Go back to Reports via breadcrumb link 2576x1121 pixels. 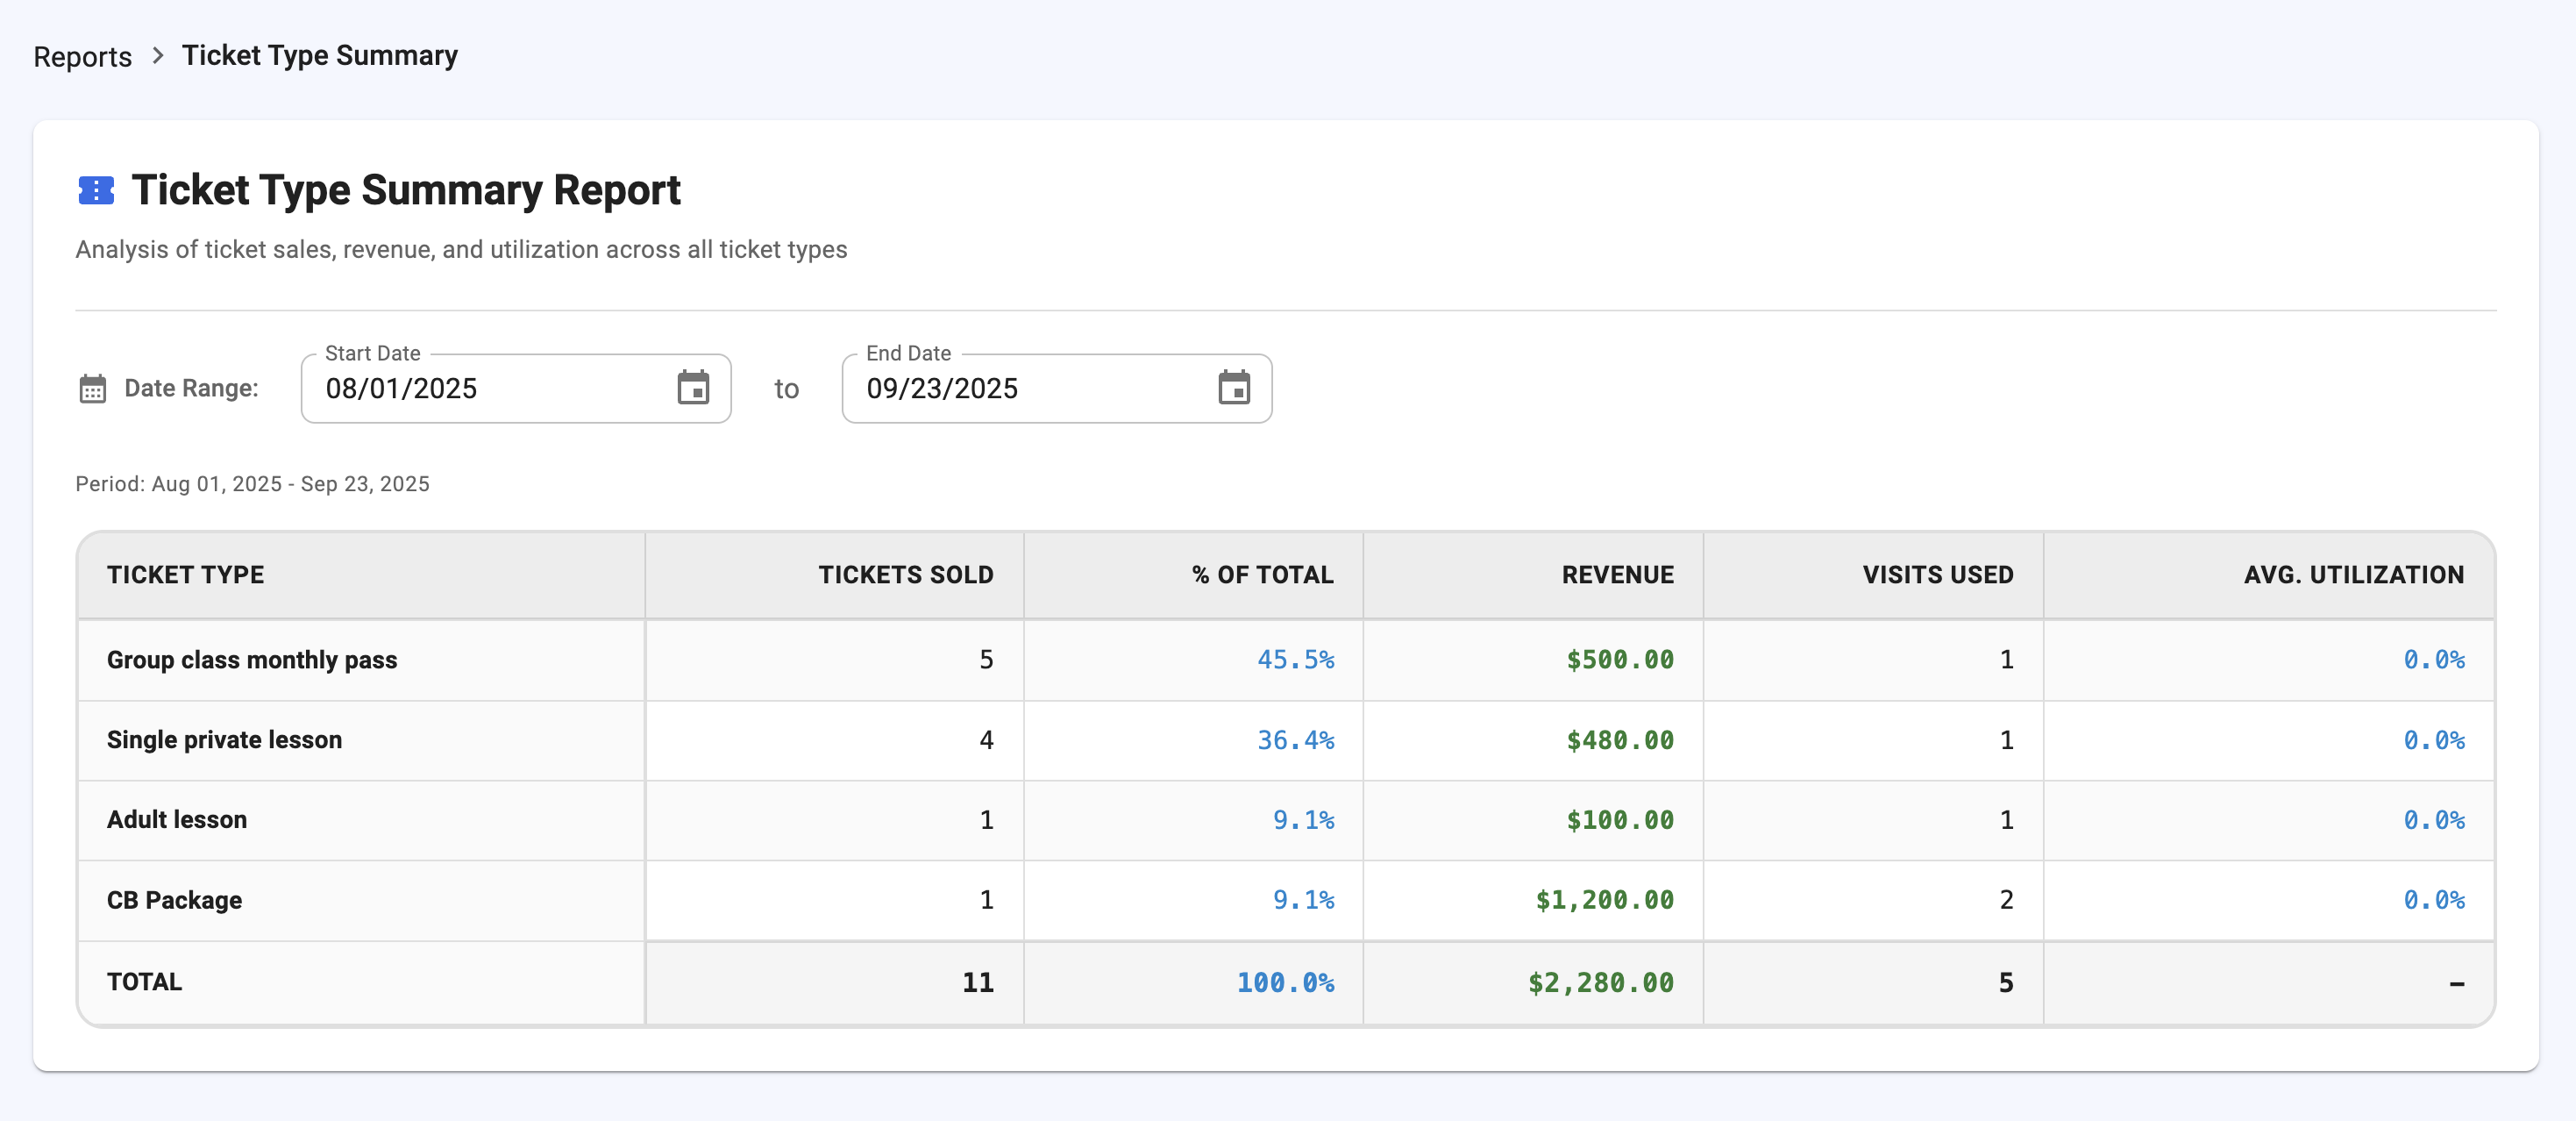(x=83, y=57)
